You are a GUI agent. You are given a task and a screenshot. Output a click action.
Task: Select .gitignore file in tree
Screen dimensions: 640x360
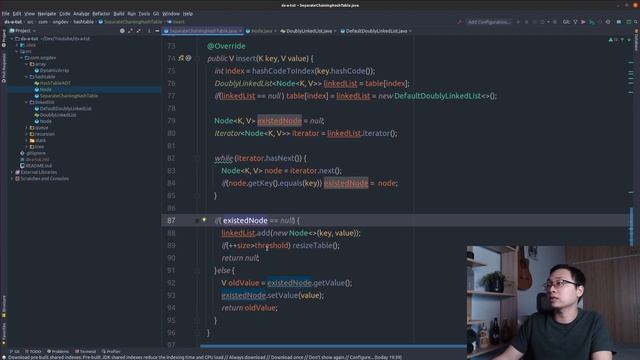click(33, 153)
